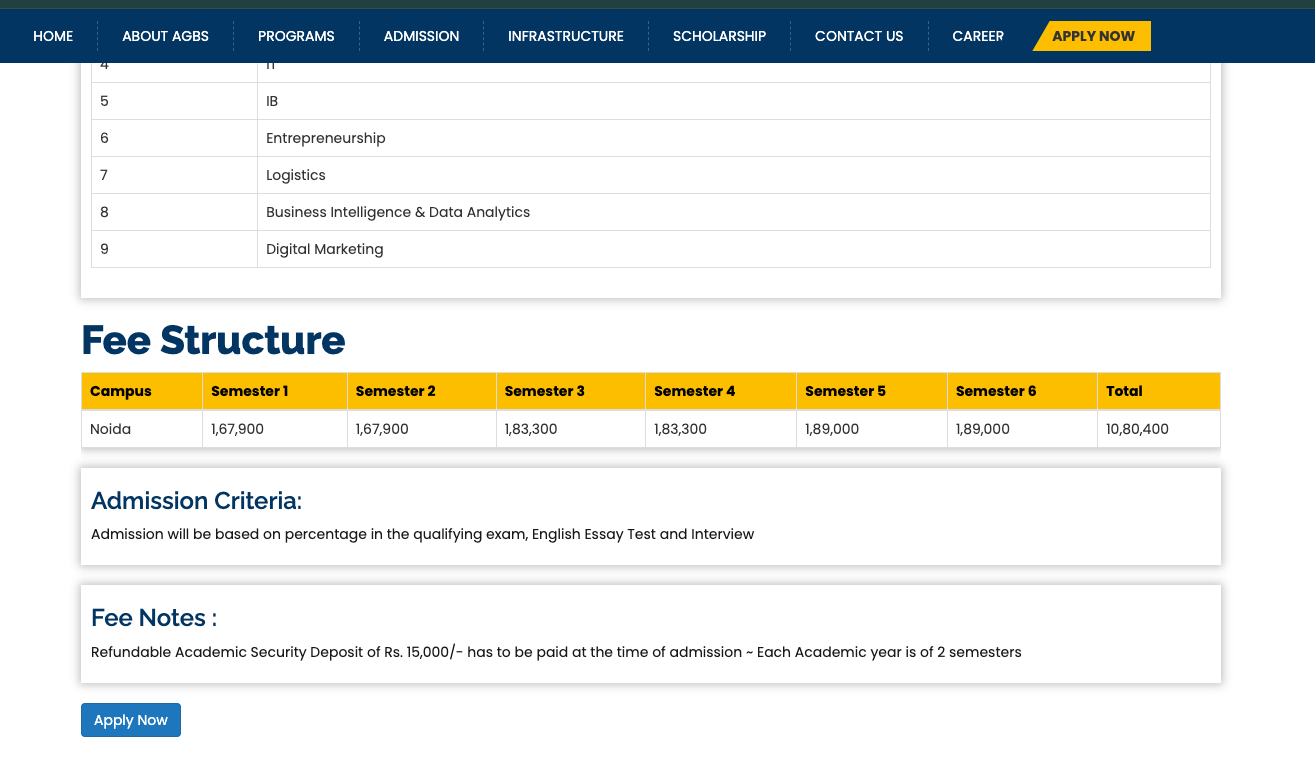
Task: Open the PROGRAMS navigation menu
Action: pos(296,36)
